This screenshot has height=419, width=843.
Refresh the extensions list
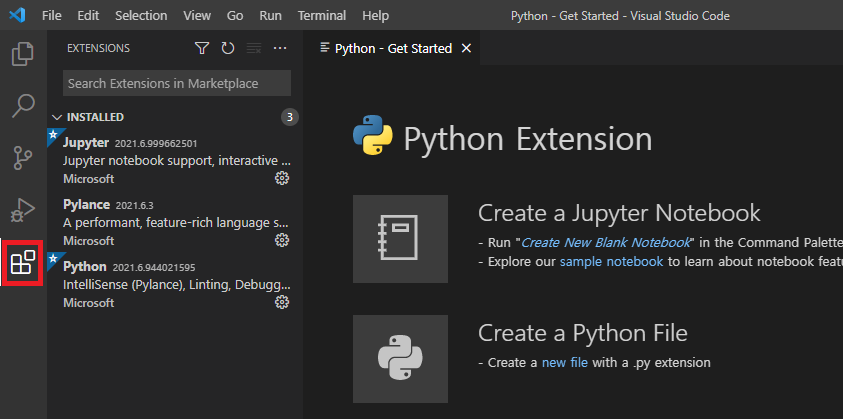228,48
